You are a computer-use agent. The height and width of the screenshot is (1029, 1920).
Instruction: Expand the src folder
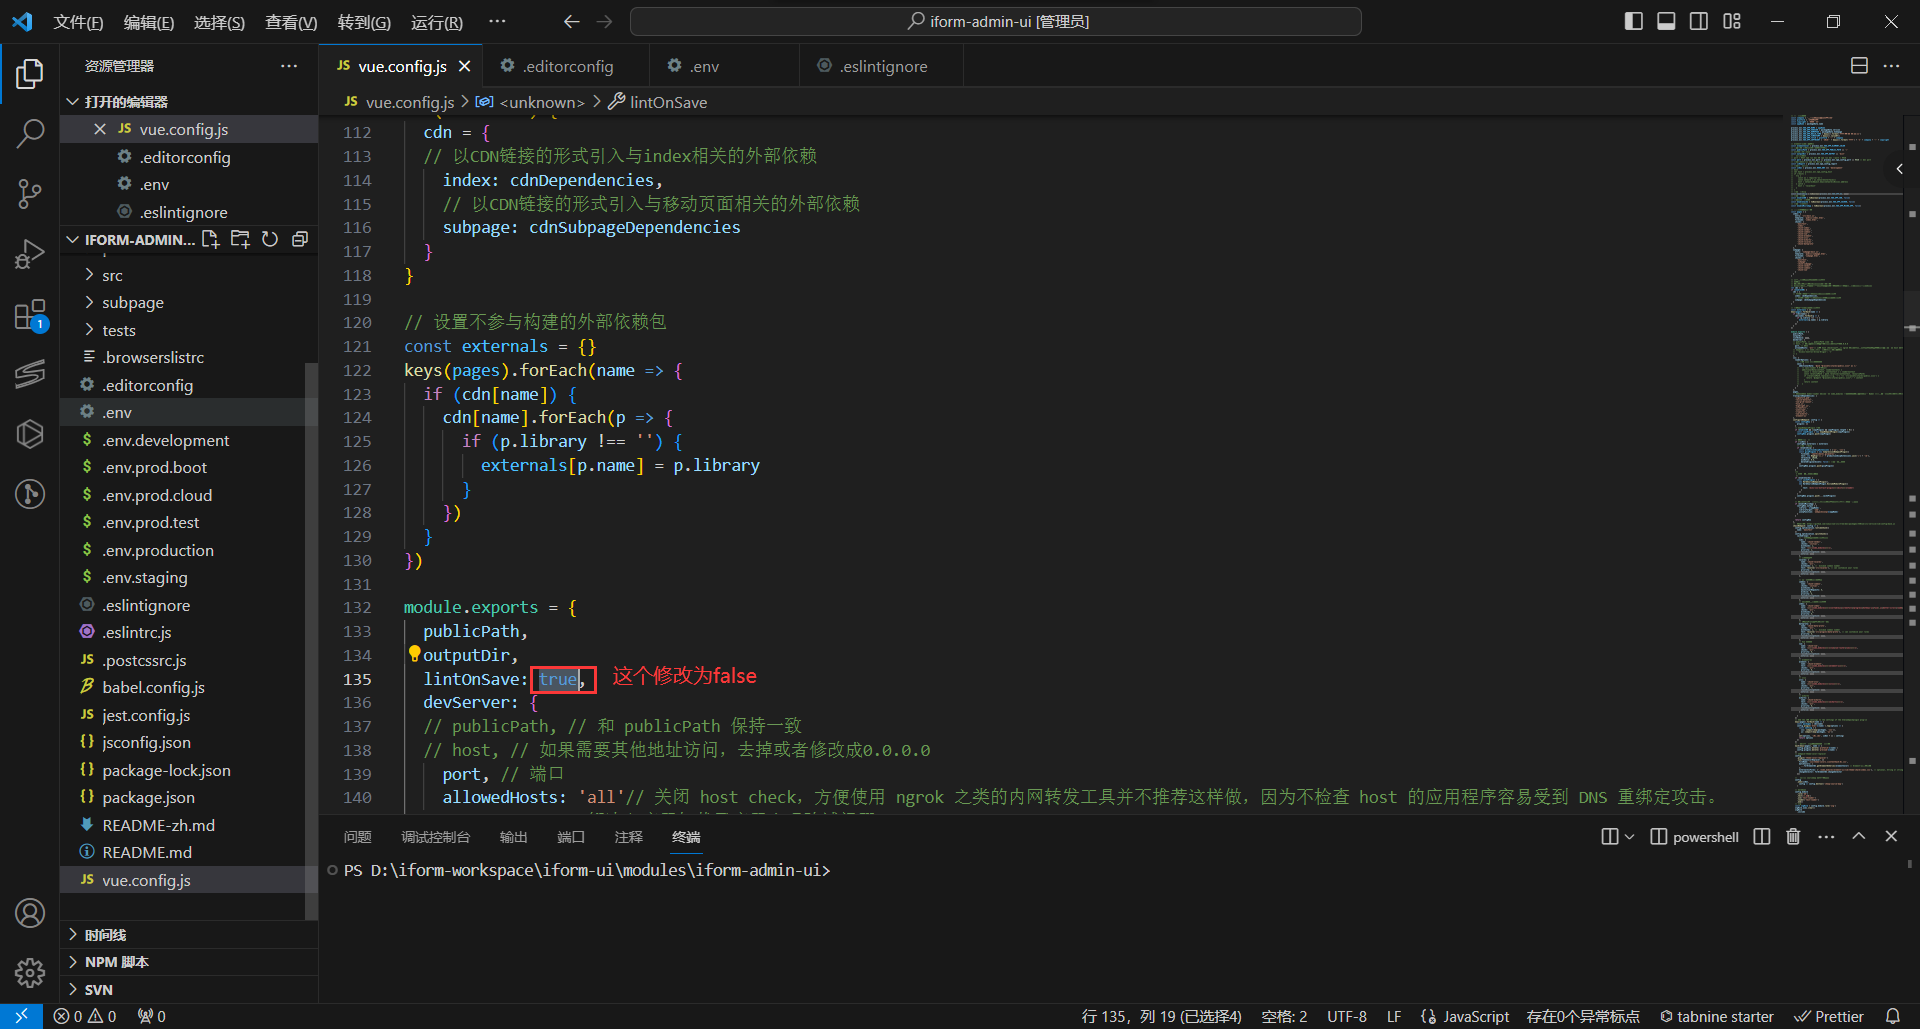click(112, 275)
